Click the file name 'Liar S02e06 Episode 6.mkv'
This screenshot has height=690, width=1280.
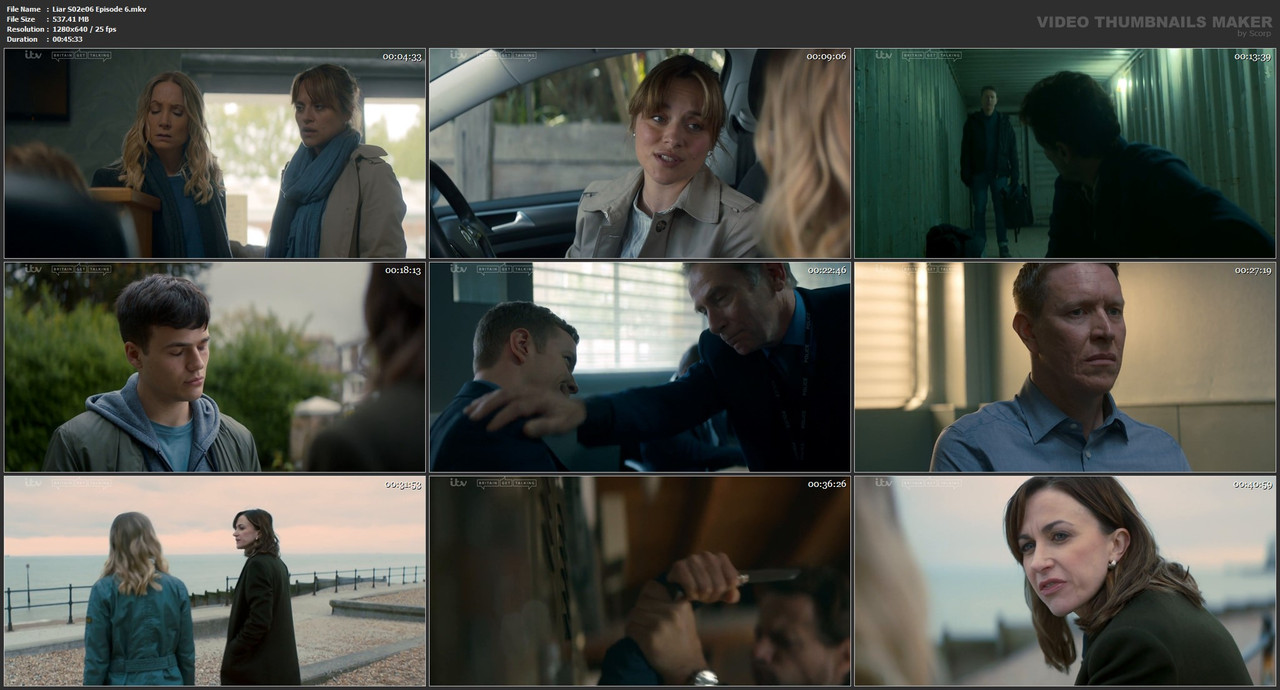(98, 9)
